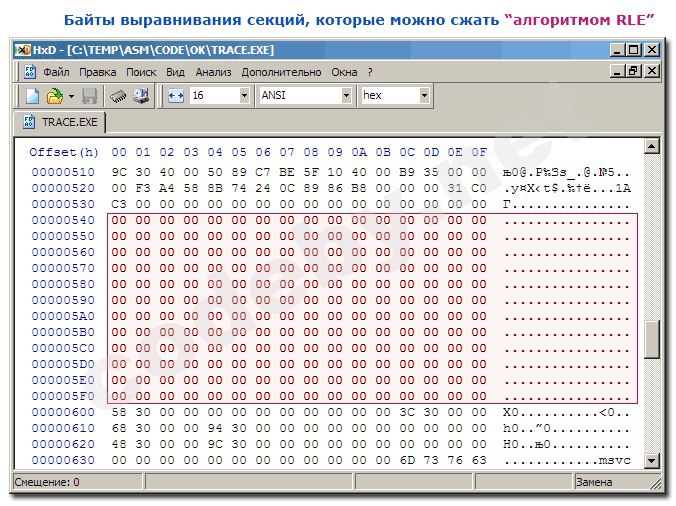Open the bytes per row 16 dropdown

click(x=244, y=95)
